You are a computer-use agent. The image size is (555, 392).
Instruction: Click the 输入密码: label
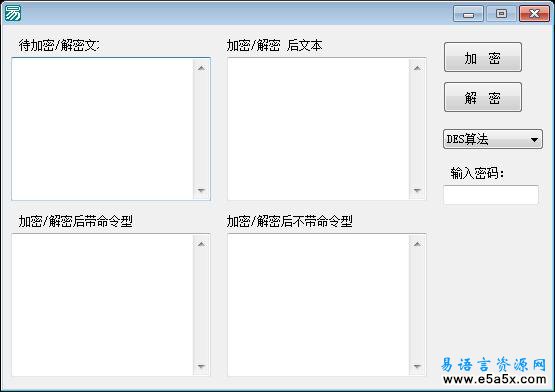(477, 173)
